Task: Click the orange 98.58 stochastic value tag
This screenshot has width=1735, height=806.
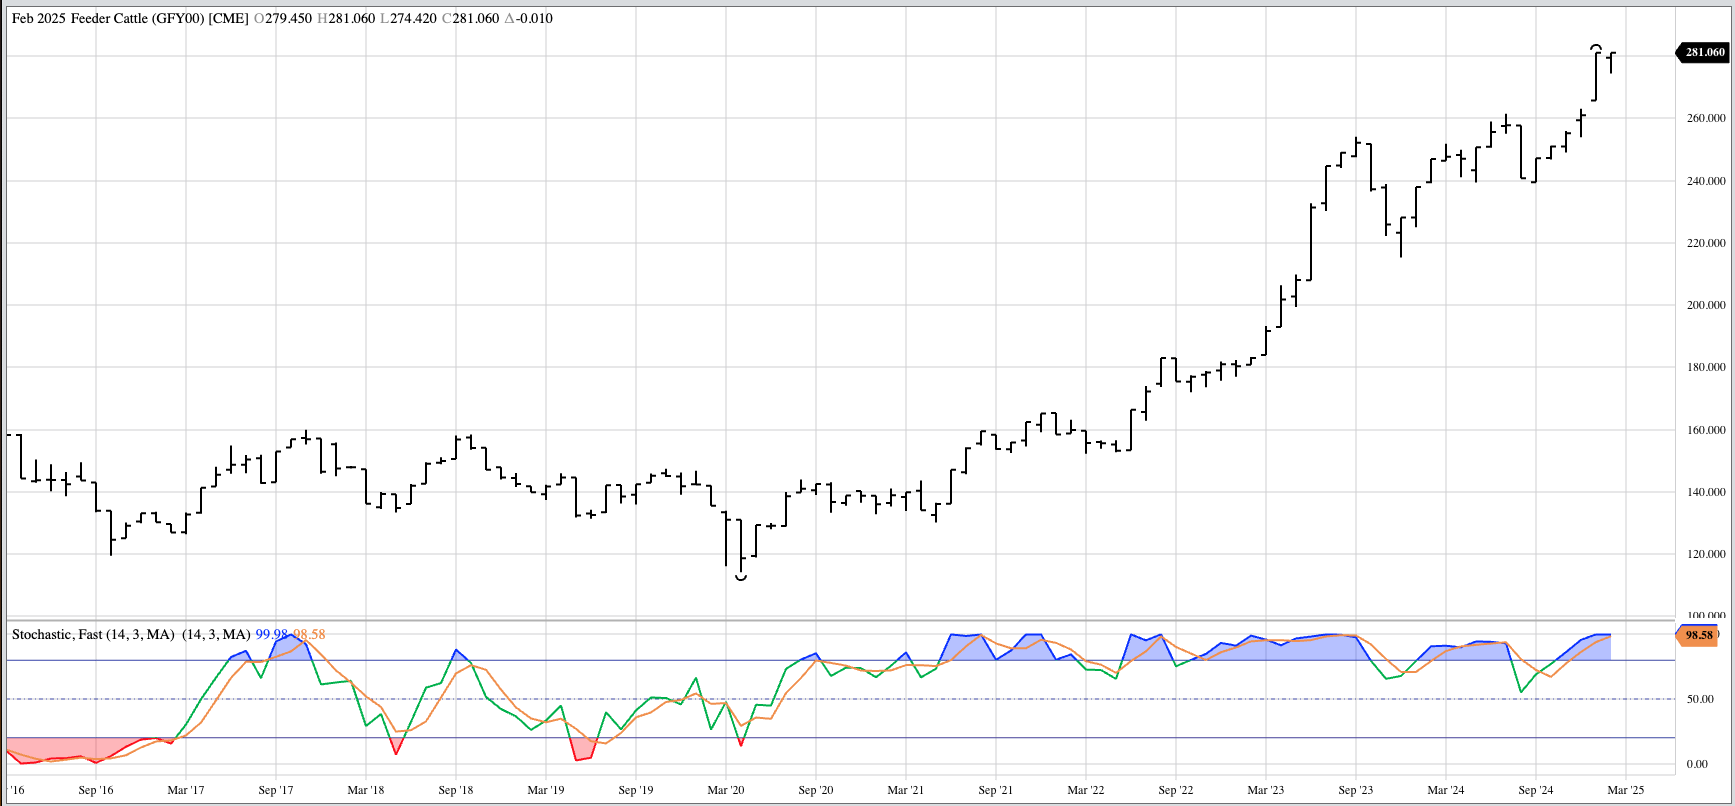Action: tap(1698, 635)
